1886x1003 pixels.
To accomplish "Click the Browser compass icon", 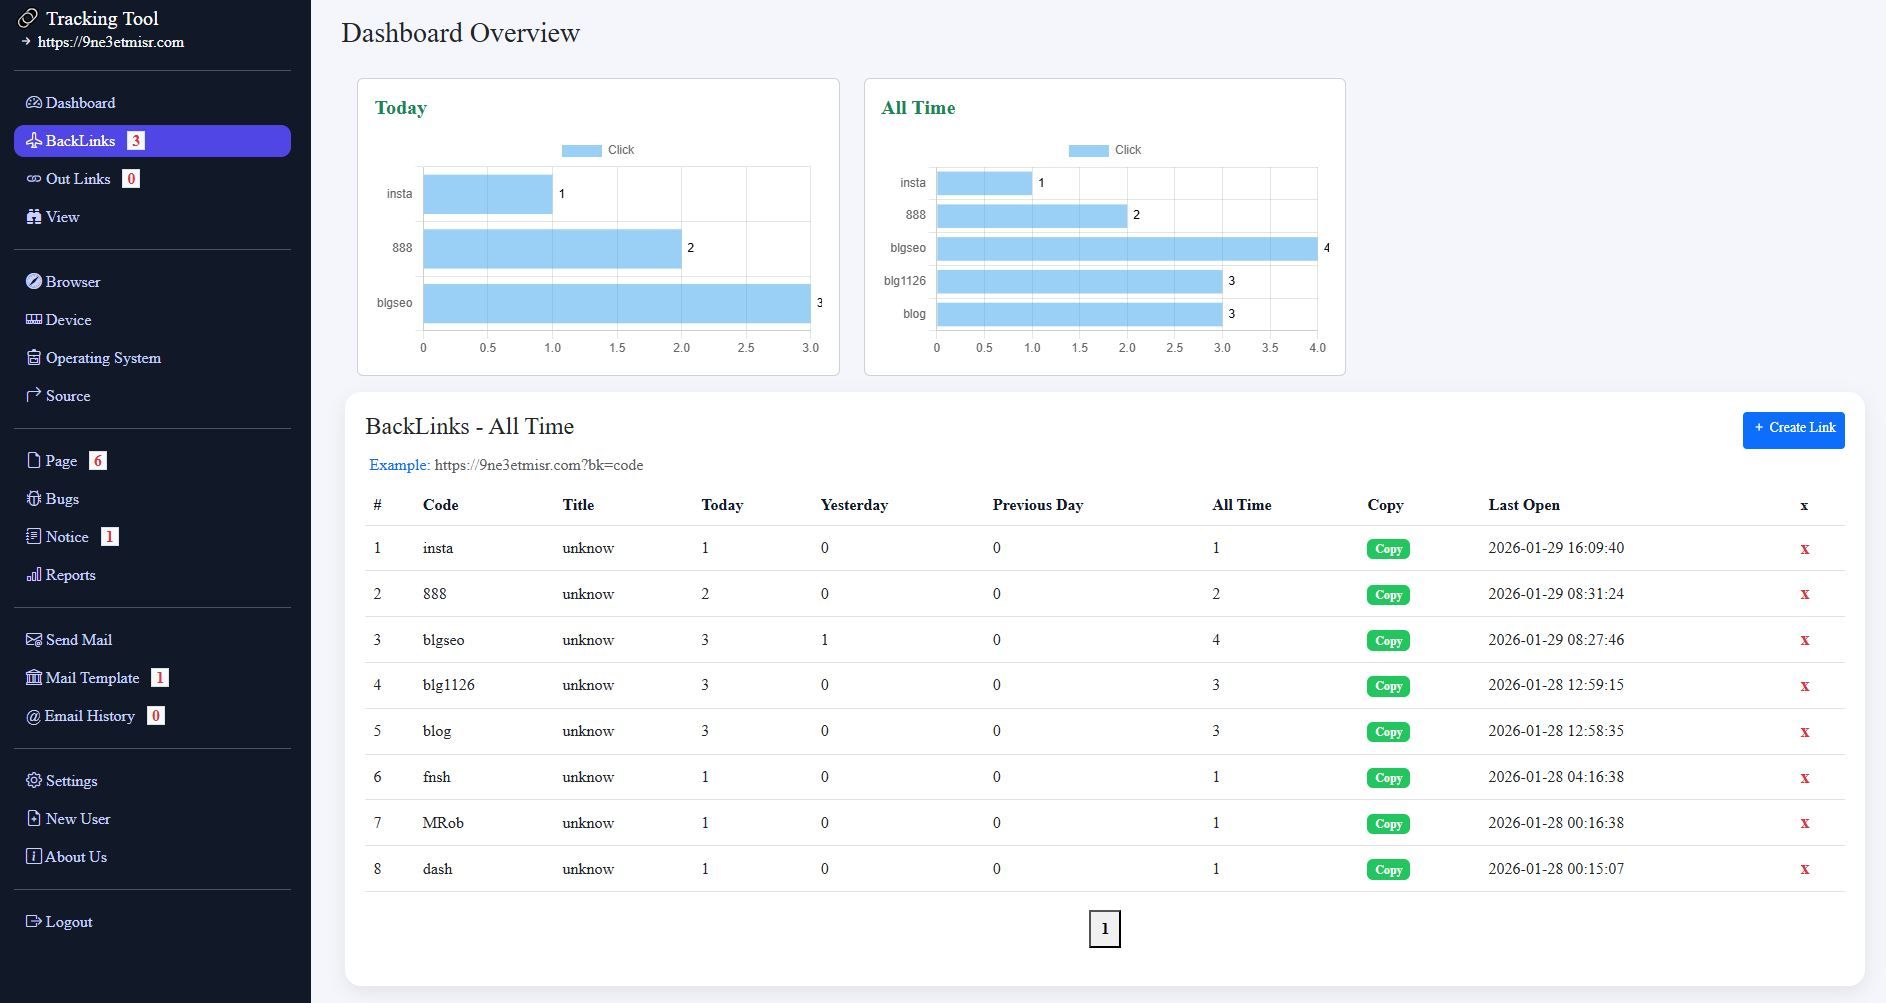I will coord(33,282).
